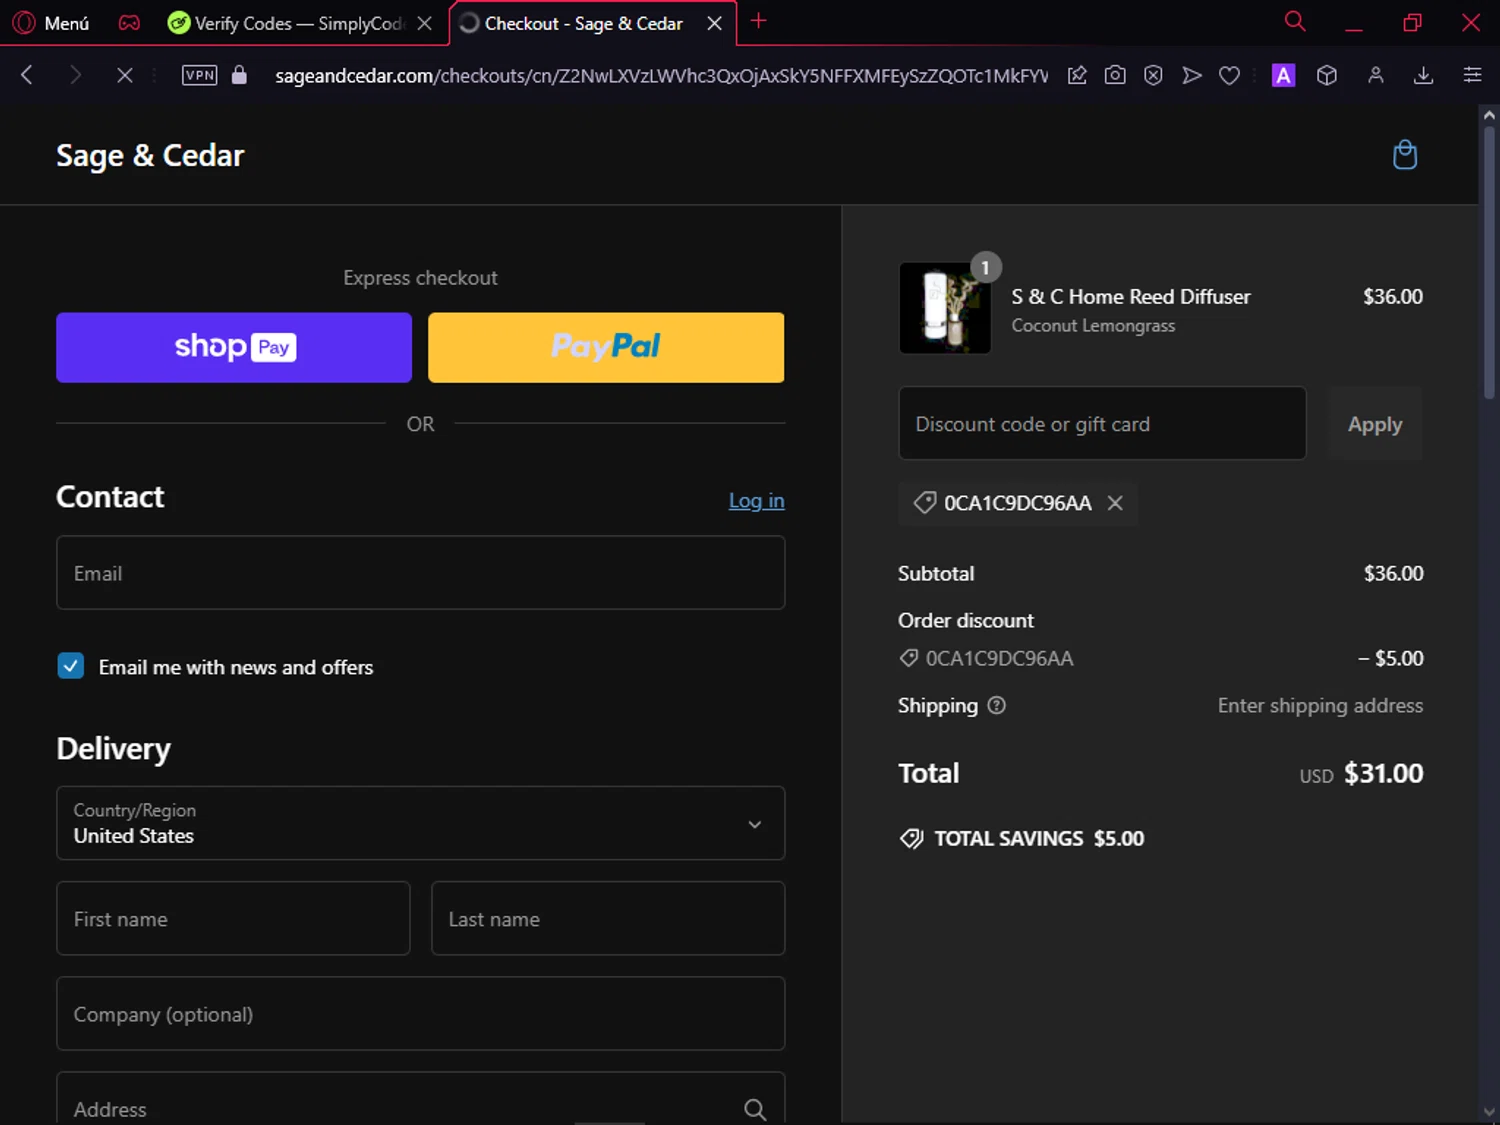Open the Opera Menú button
This screenshot has width=1500, height=1125.
click(51, 22)
